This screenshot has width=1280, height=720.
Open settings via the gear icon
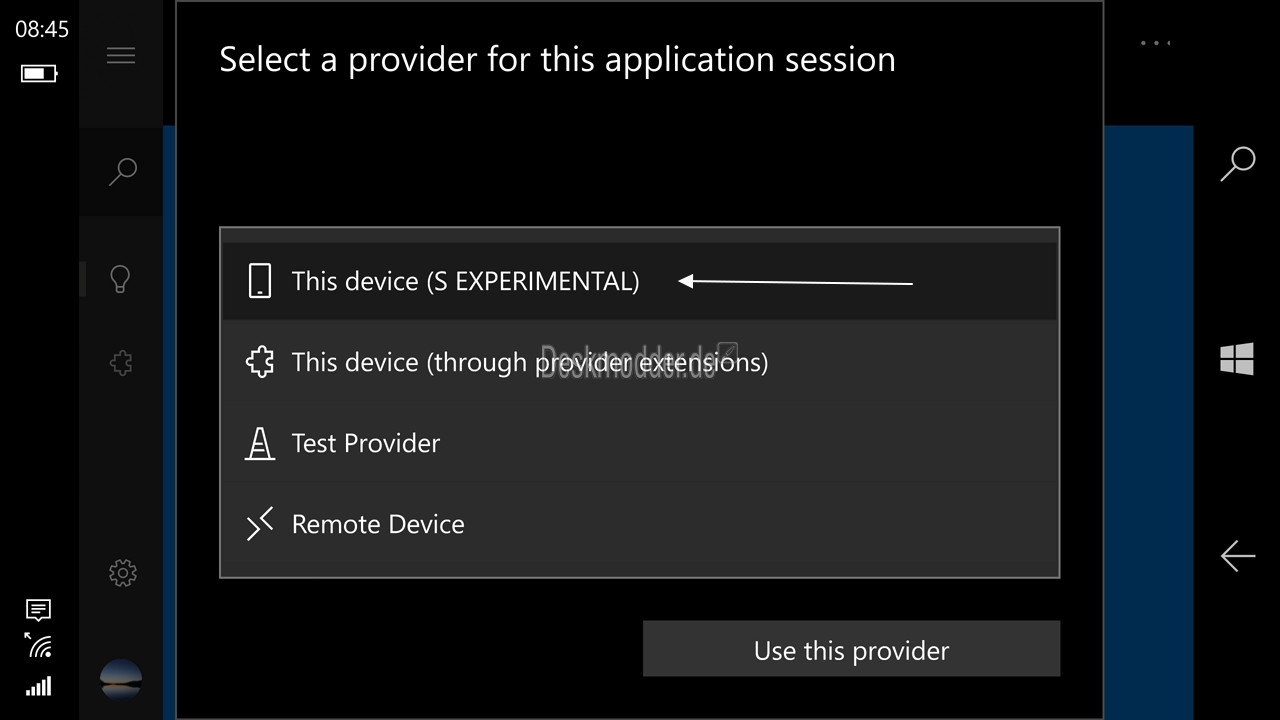(122, 573)
